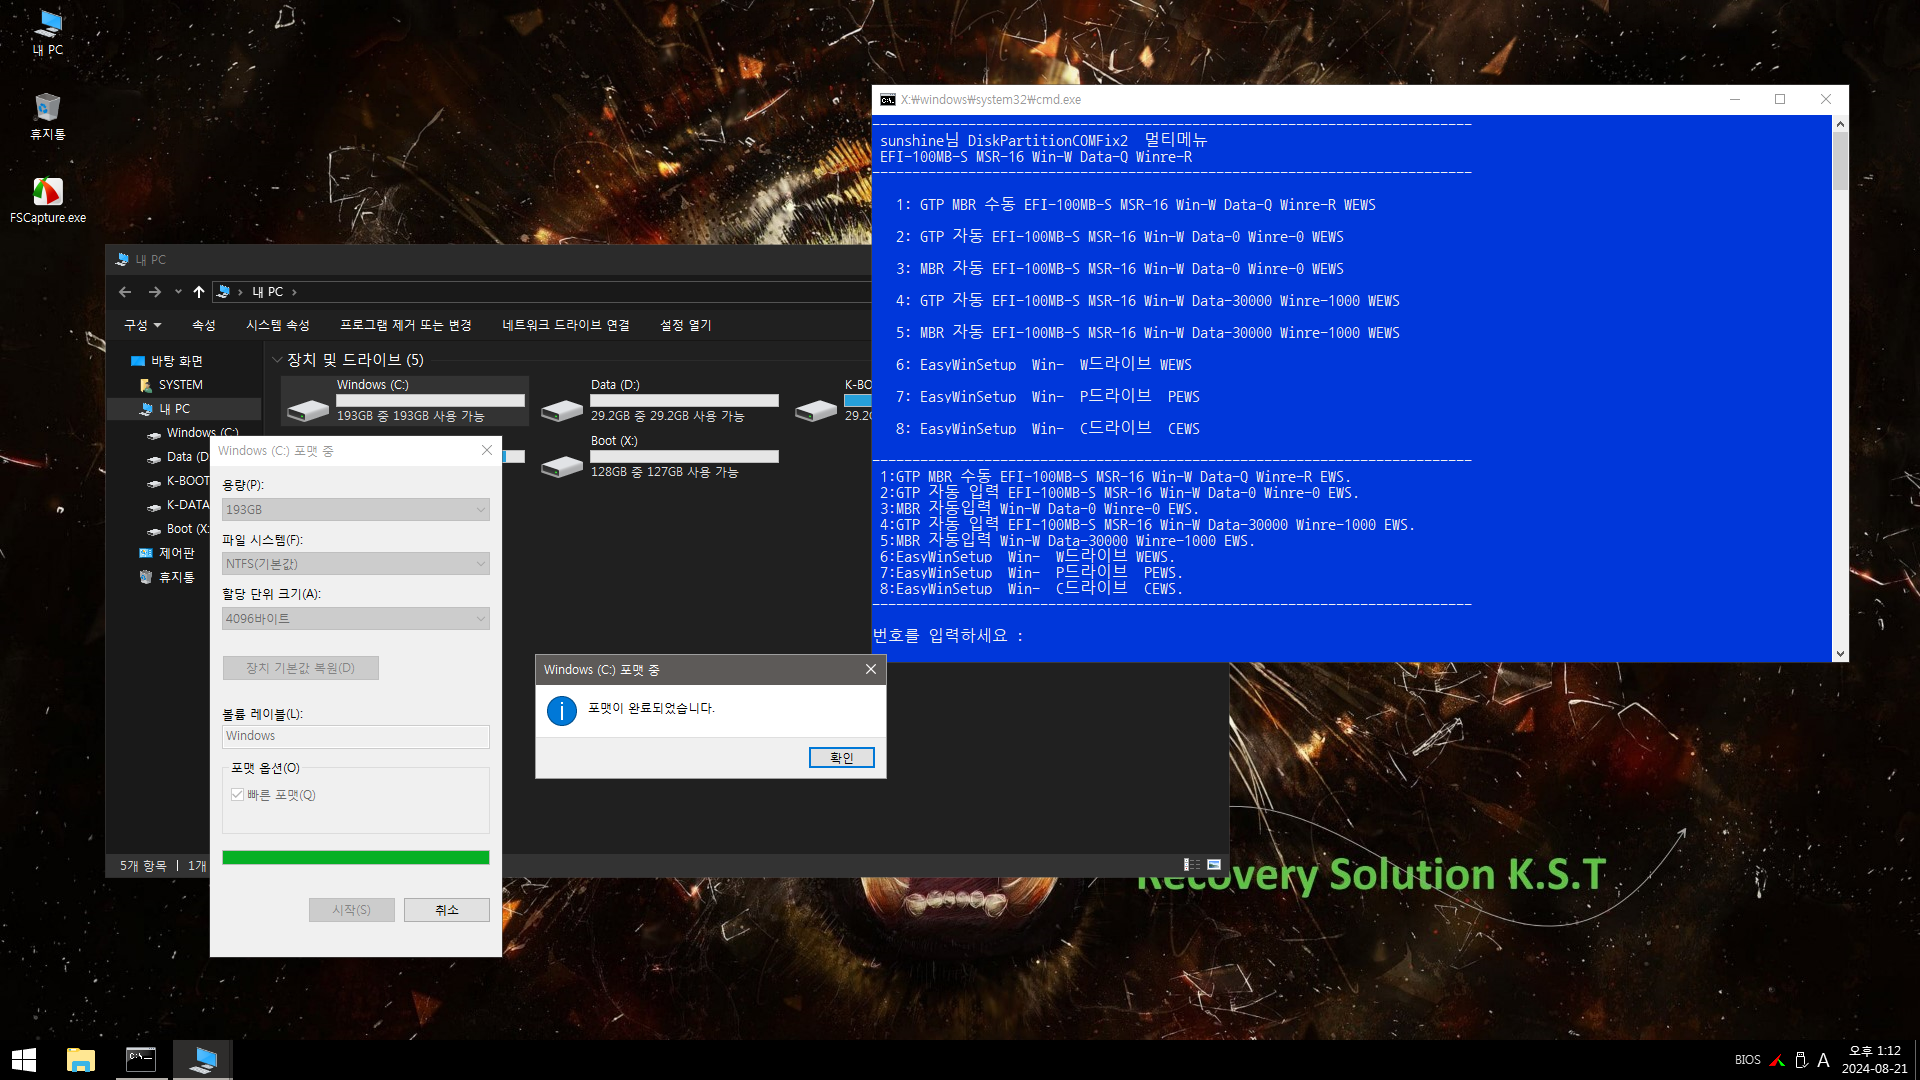This screenshot has height=1080, width=1920.
Task: Click 속성 in explorer toolbar
Action: (x=204, y=325)
